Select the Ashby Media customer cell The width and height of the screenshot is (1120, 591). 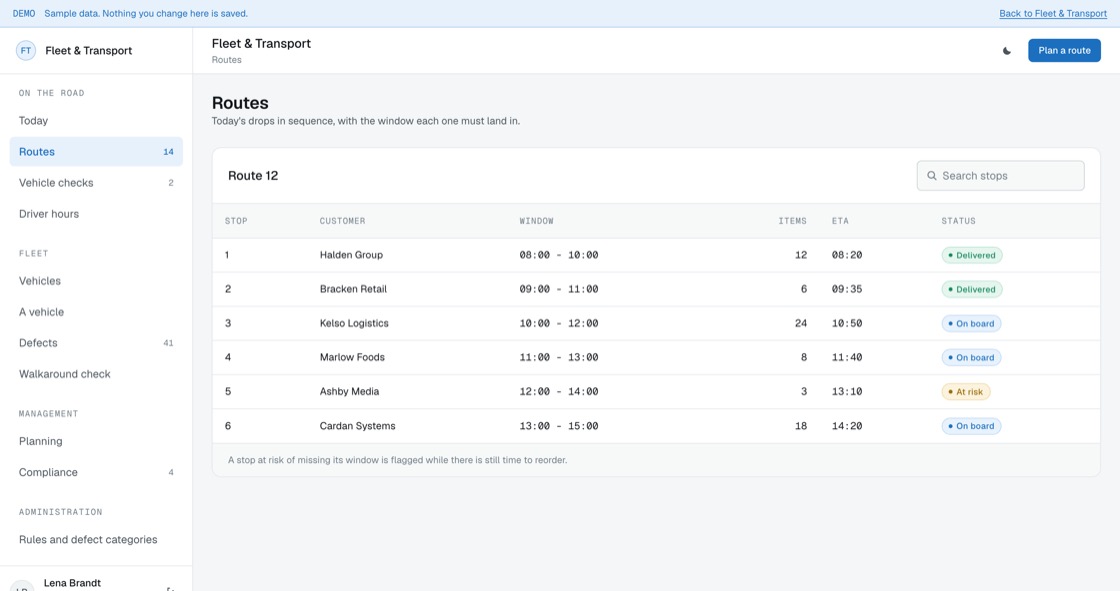click(x=349, y=392)
